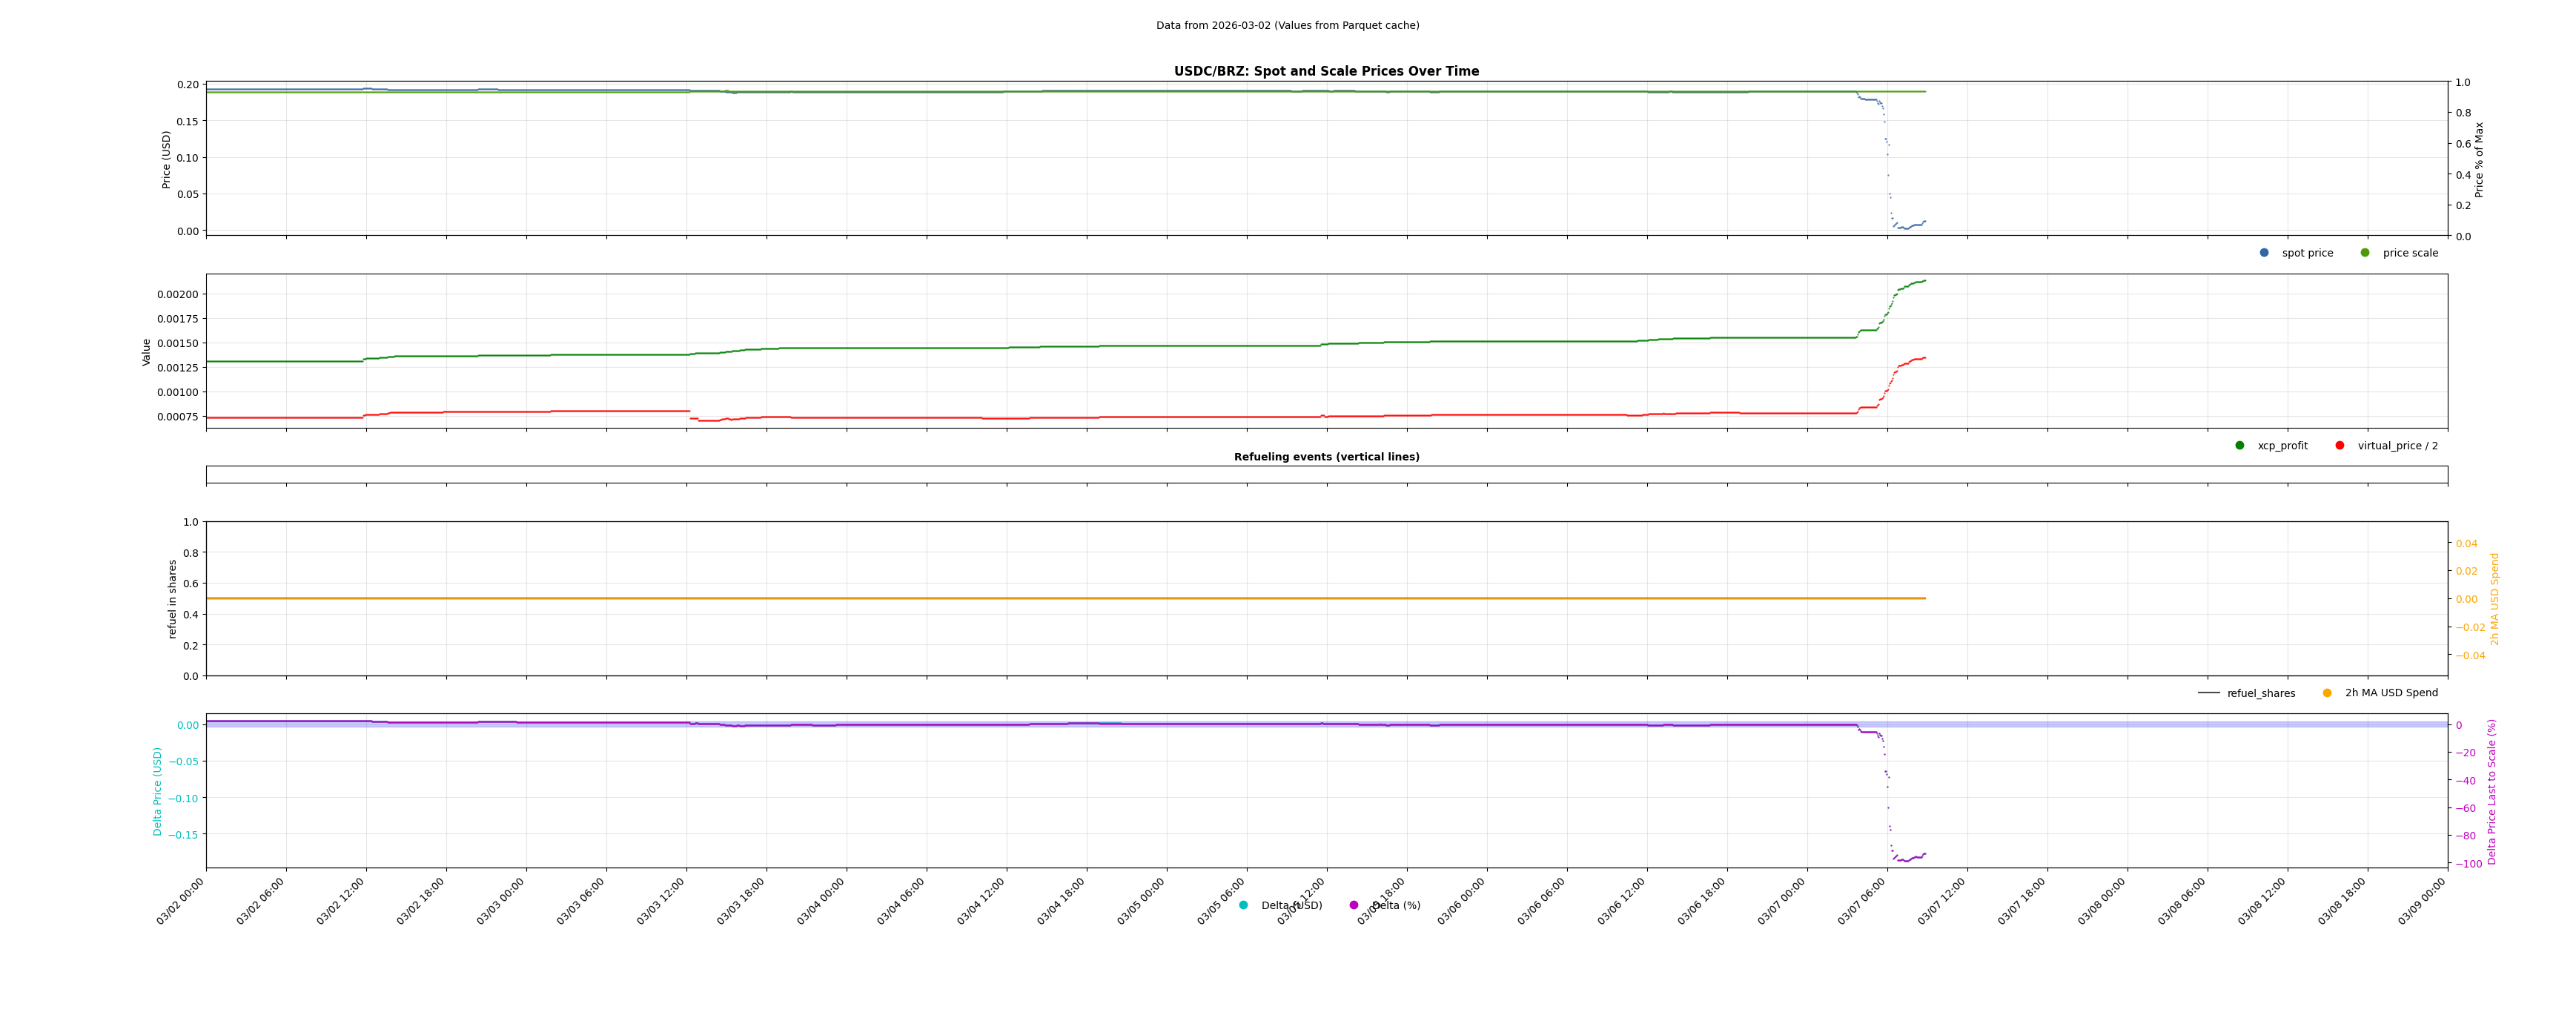Click the 'Price % of Max' right axis label
This screenshot has height=1021, width=2576.
click(2479, 159)
